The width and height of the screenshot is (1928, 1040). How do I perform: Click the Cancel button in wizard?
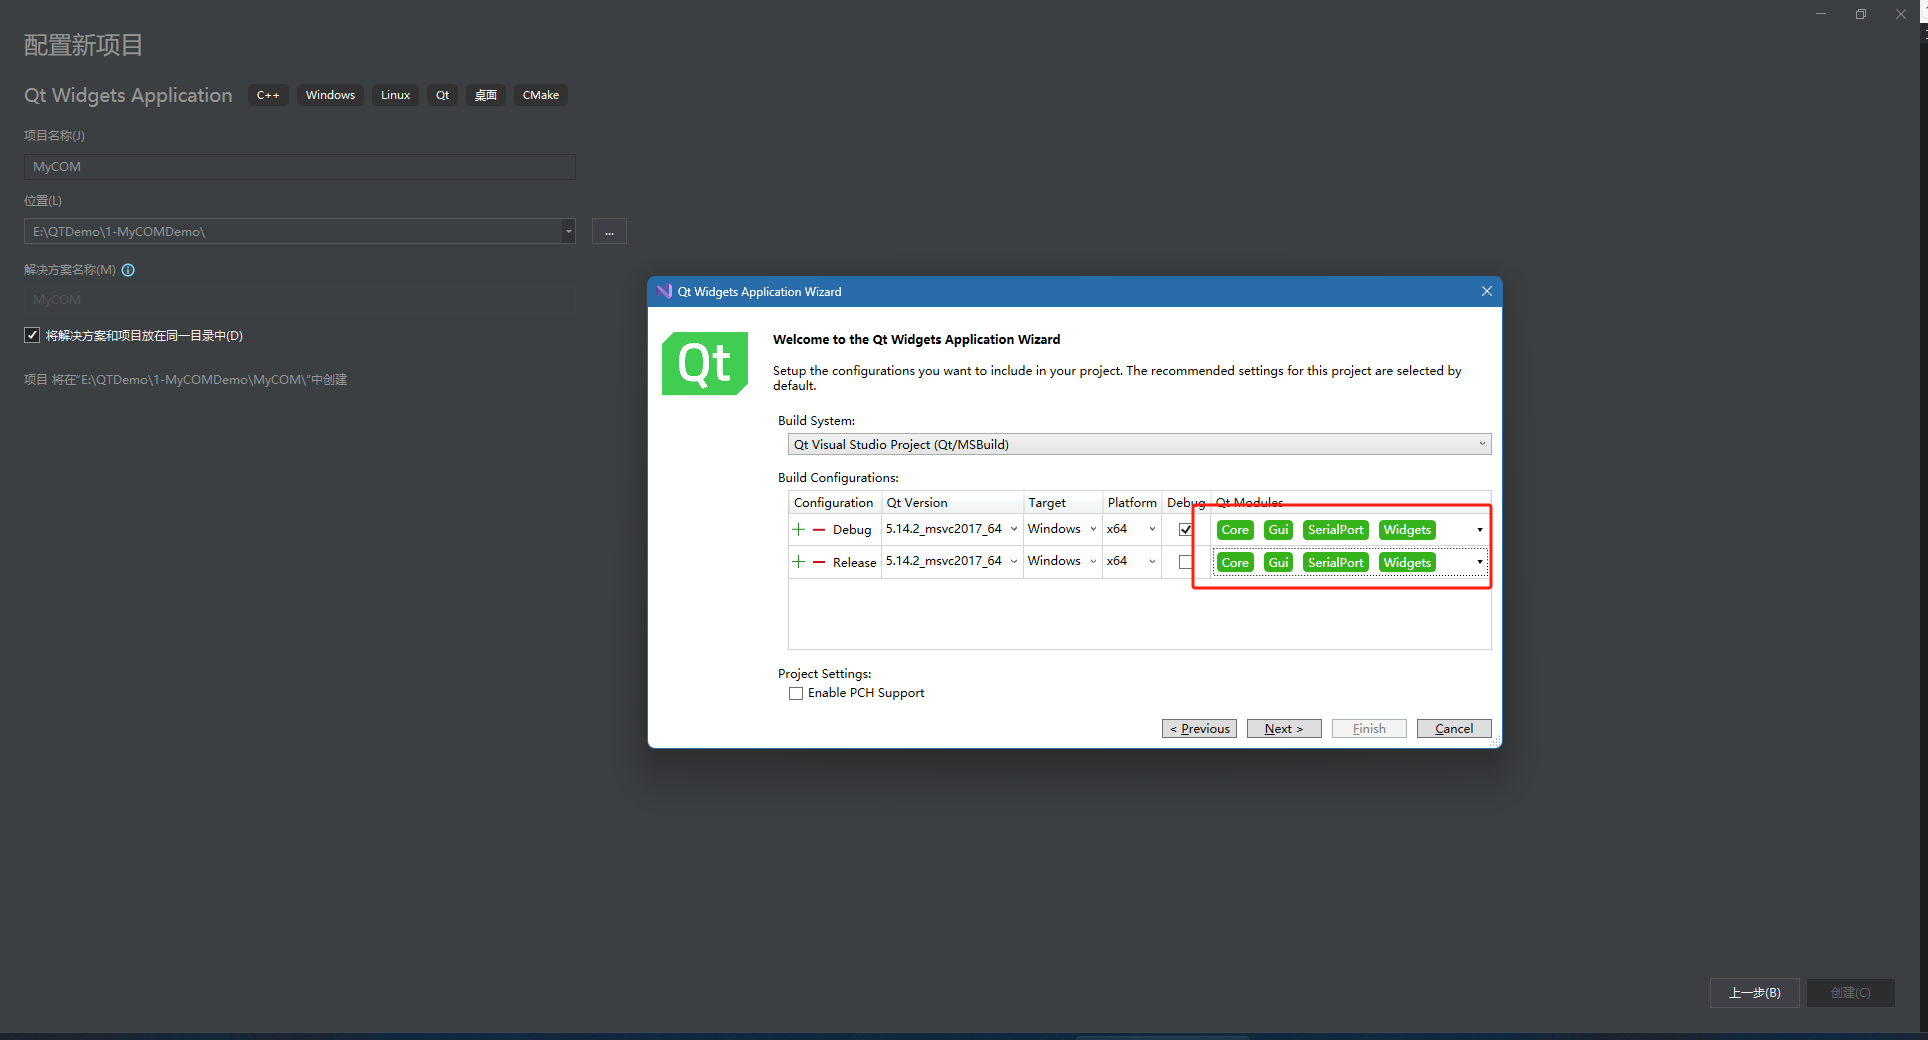click(x=1454, y=729)
